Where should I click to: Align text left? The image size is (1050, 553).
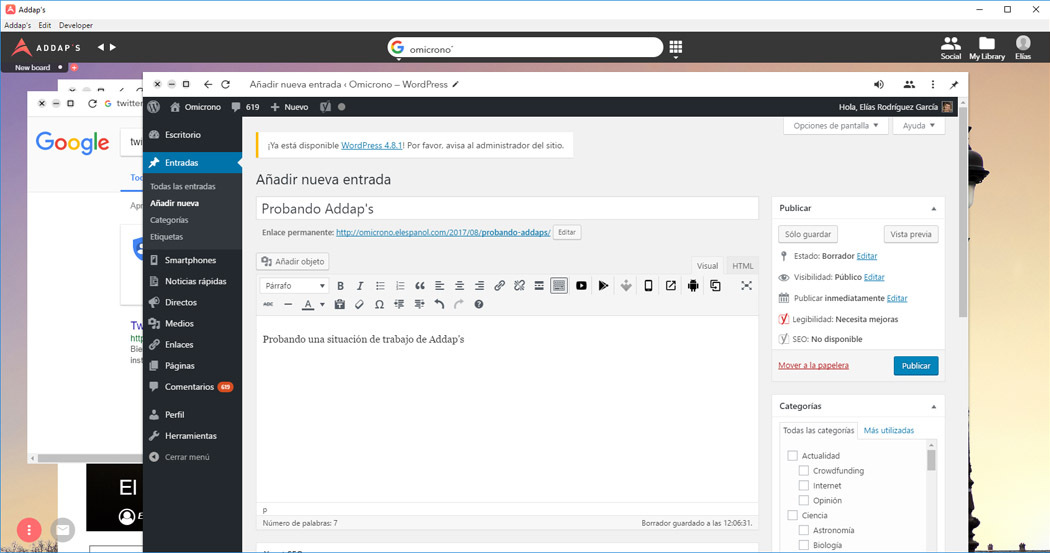point(439,286)
